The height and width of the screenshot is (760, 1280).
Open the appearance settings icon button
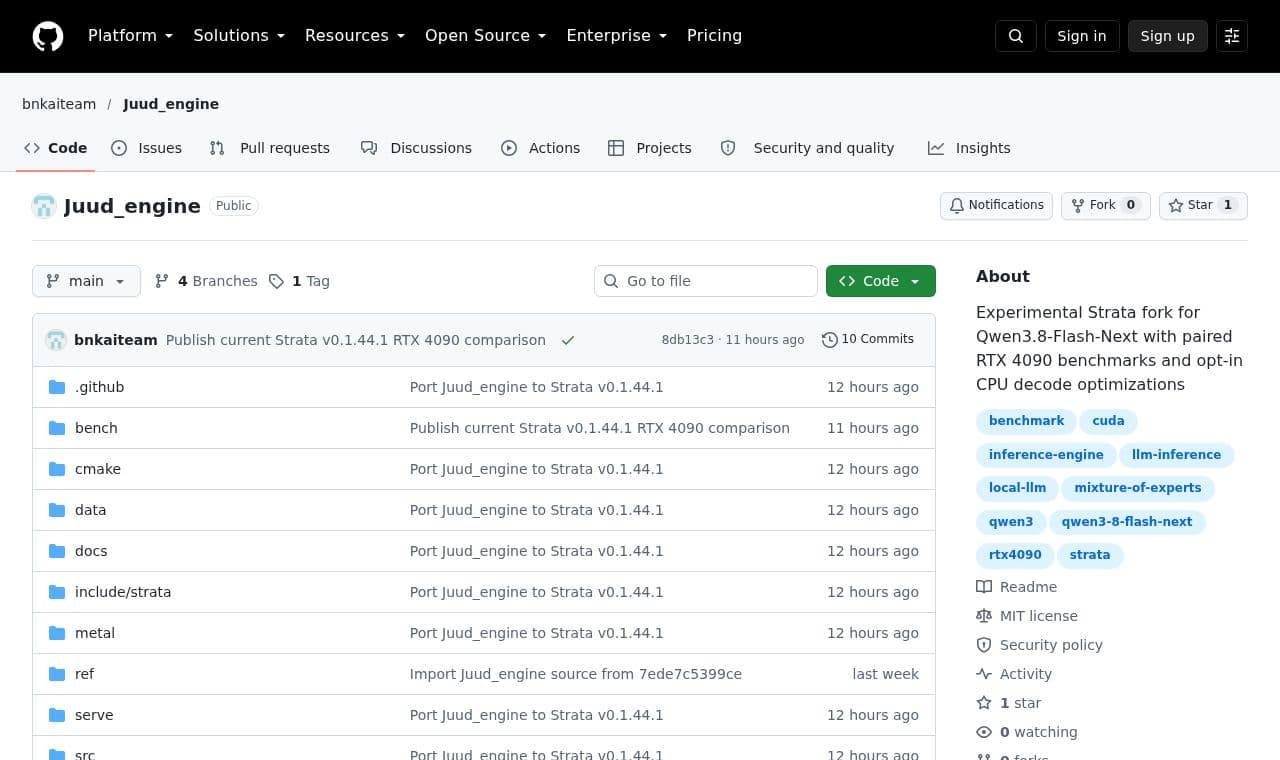click(1232, 36)
